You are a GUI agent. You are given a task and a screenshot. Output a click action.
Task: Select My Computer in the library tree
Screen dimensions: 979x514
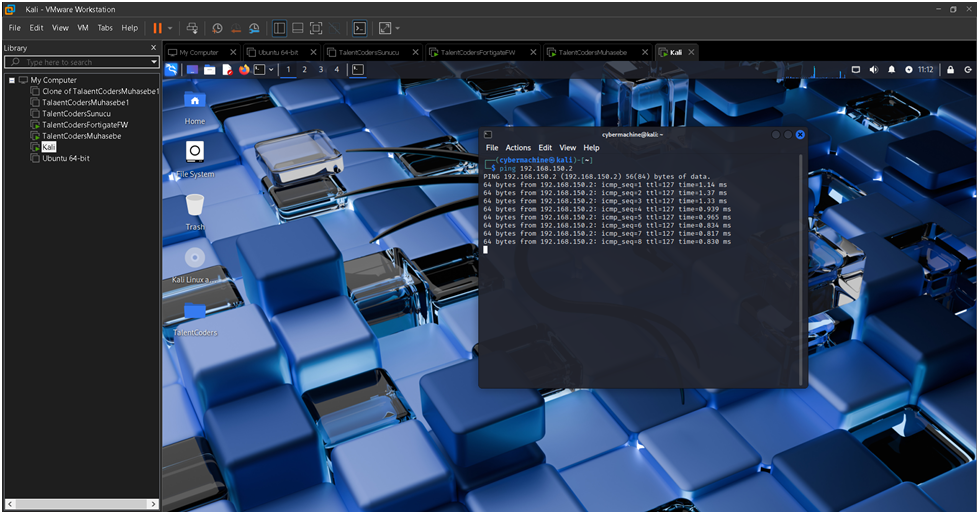click(54, 80)
